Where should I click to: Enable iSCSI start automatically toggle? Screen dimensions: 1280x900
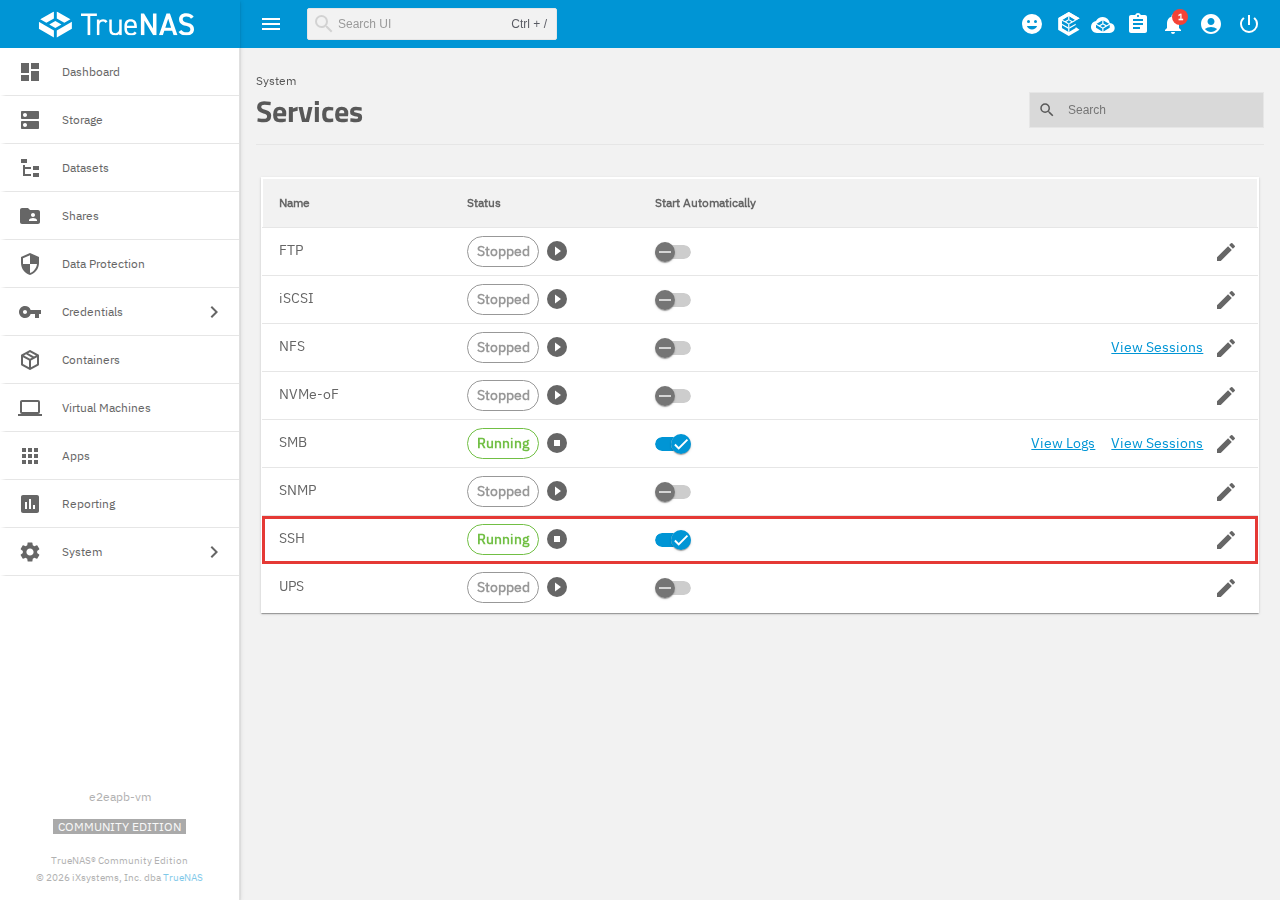click(673, 300)
